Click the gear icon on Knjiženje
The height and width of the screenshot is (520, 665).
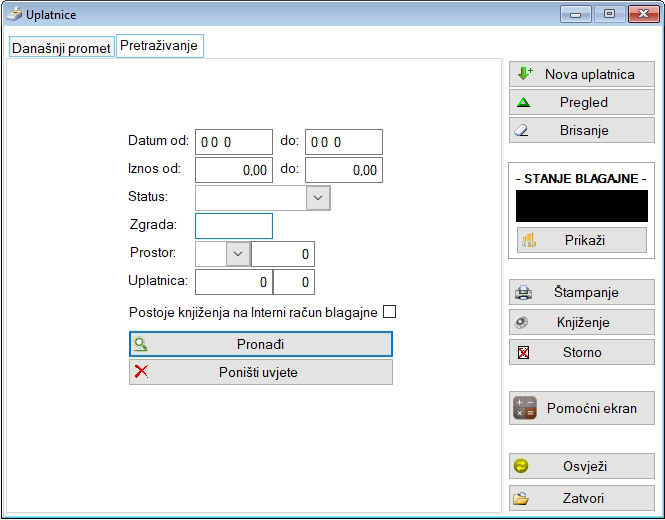pos(522,322)
